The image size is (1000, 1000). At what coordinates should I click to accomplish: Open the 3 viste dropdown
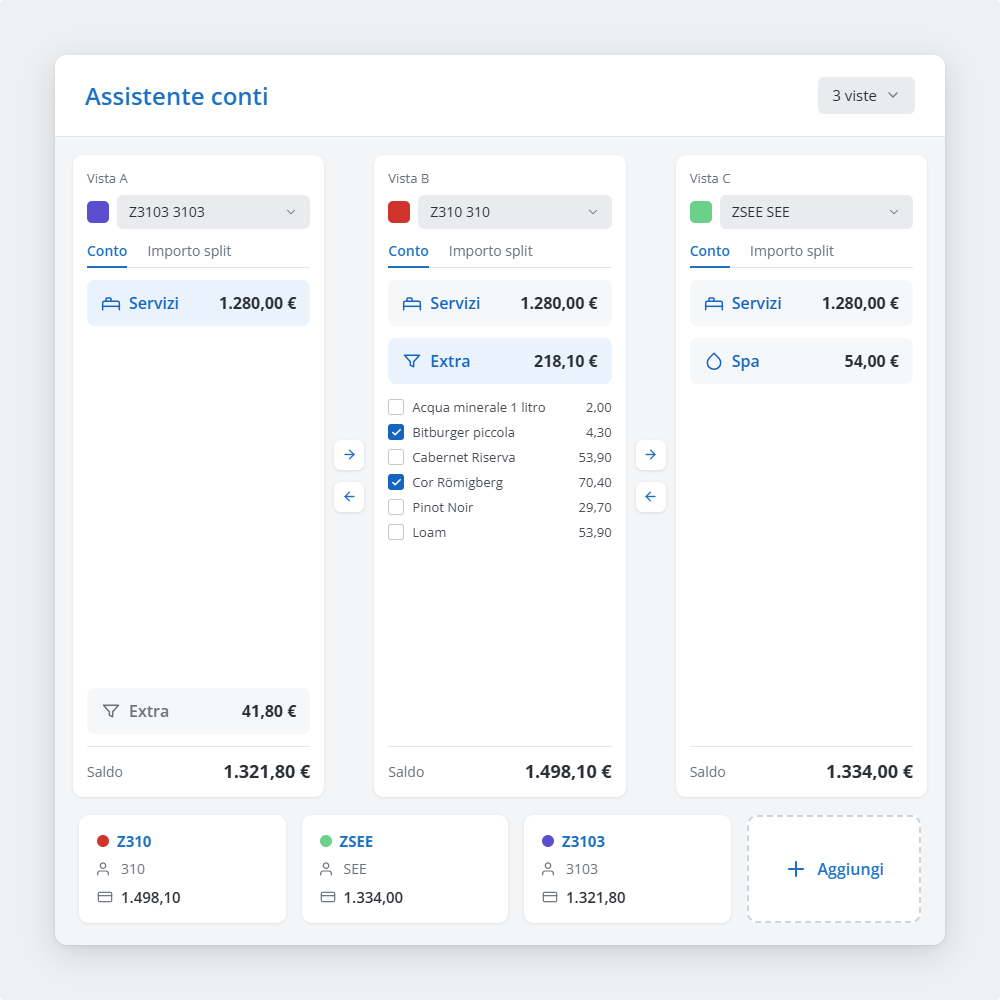(x=866, y=96)
